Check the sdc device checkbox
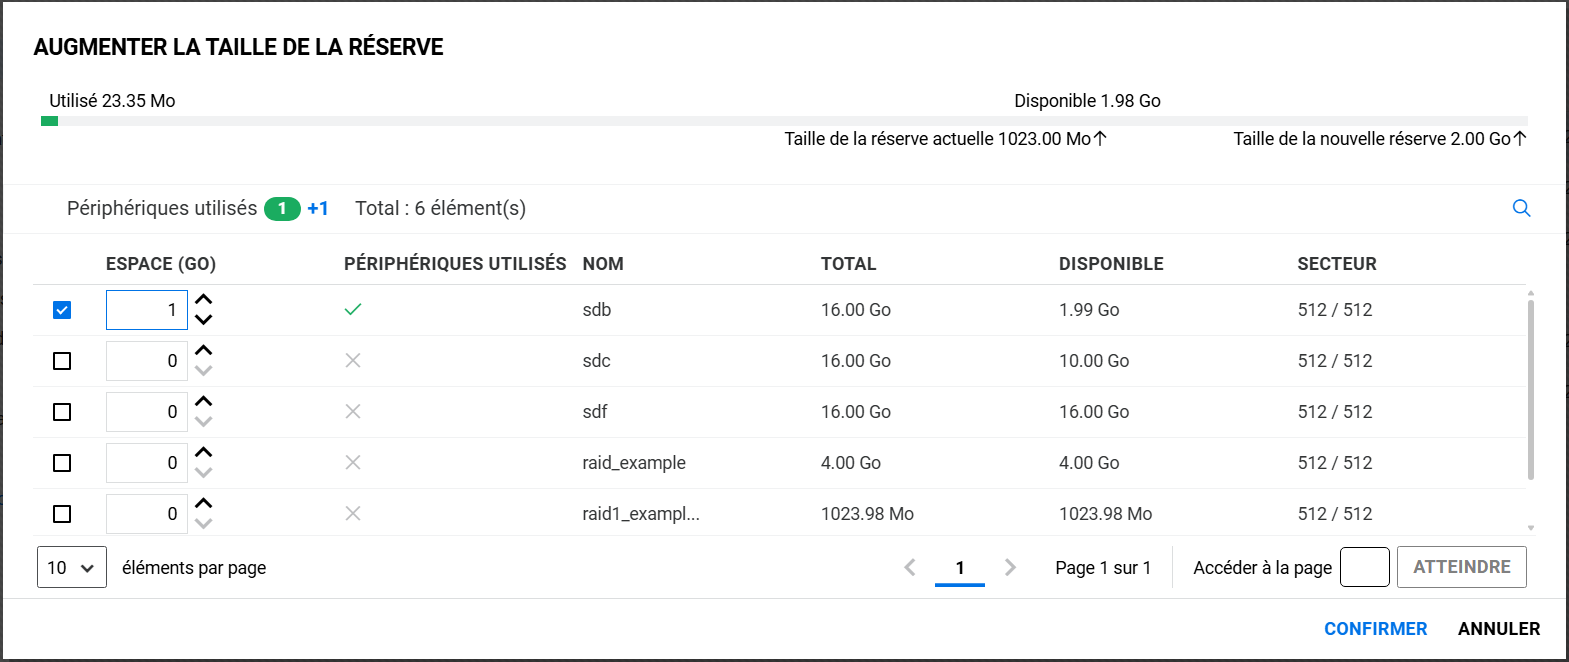 click(x=62, y=361)
